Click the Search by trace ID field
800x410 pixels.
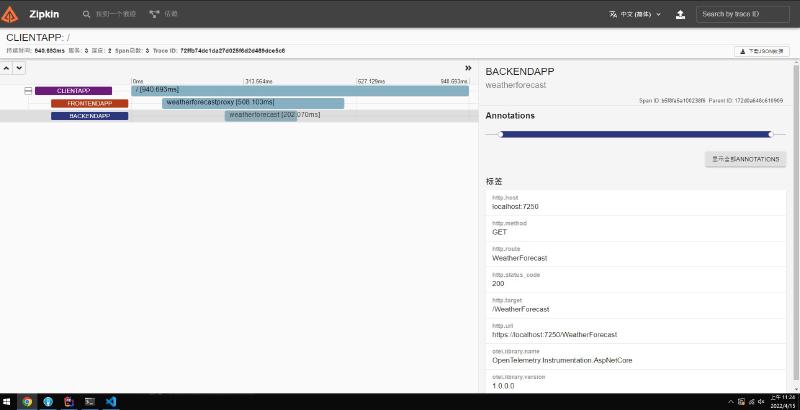point(742,14)
